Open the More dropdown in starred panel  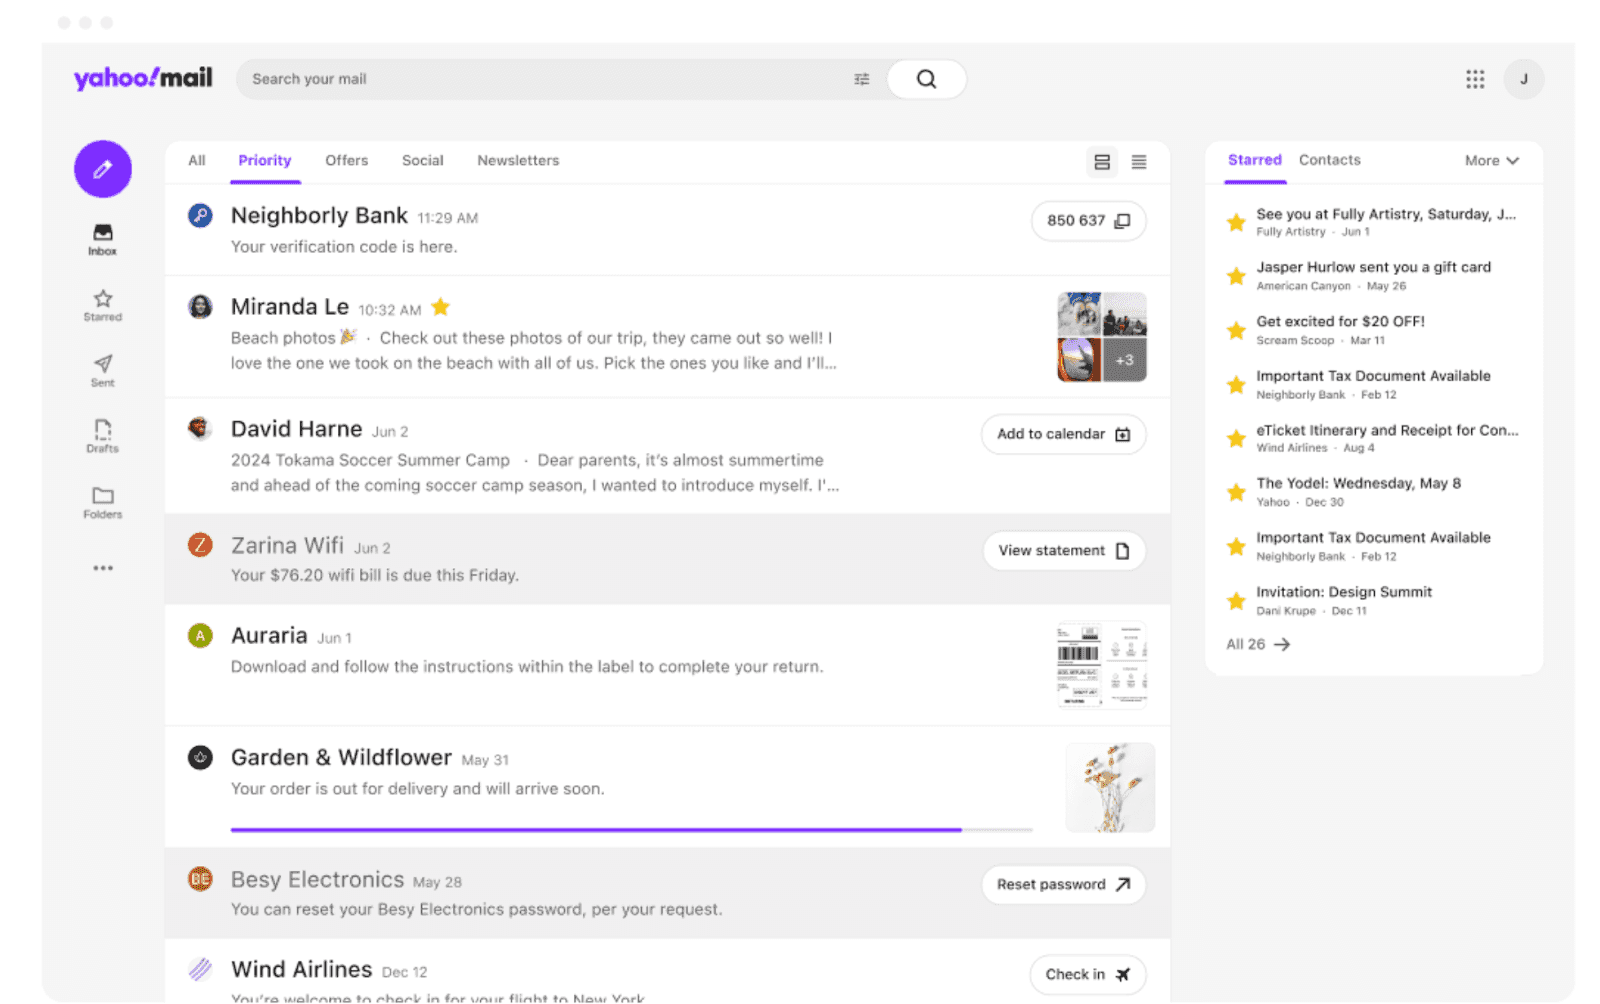point(1491,160)
